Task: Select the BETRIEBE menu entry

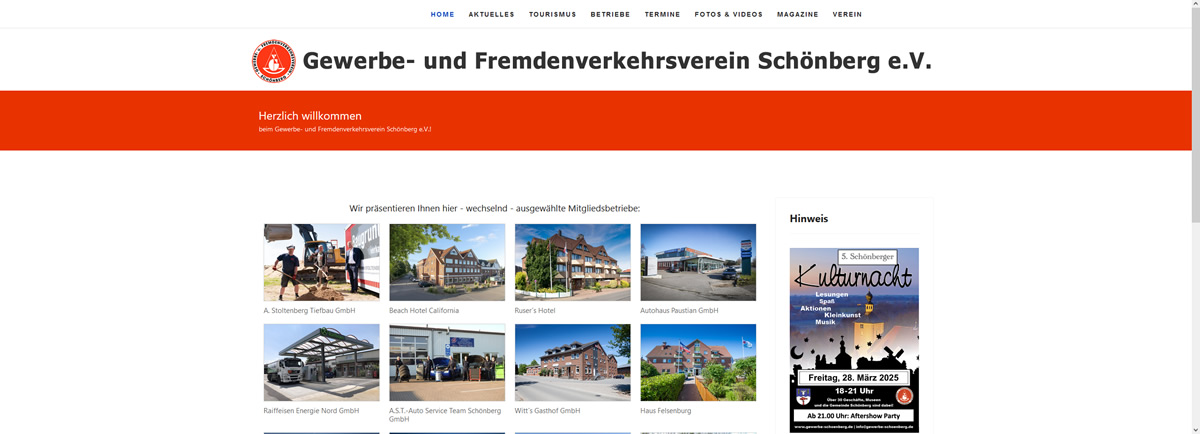Action: coord(610,15)
